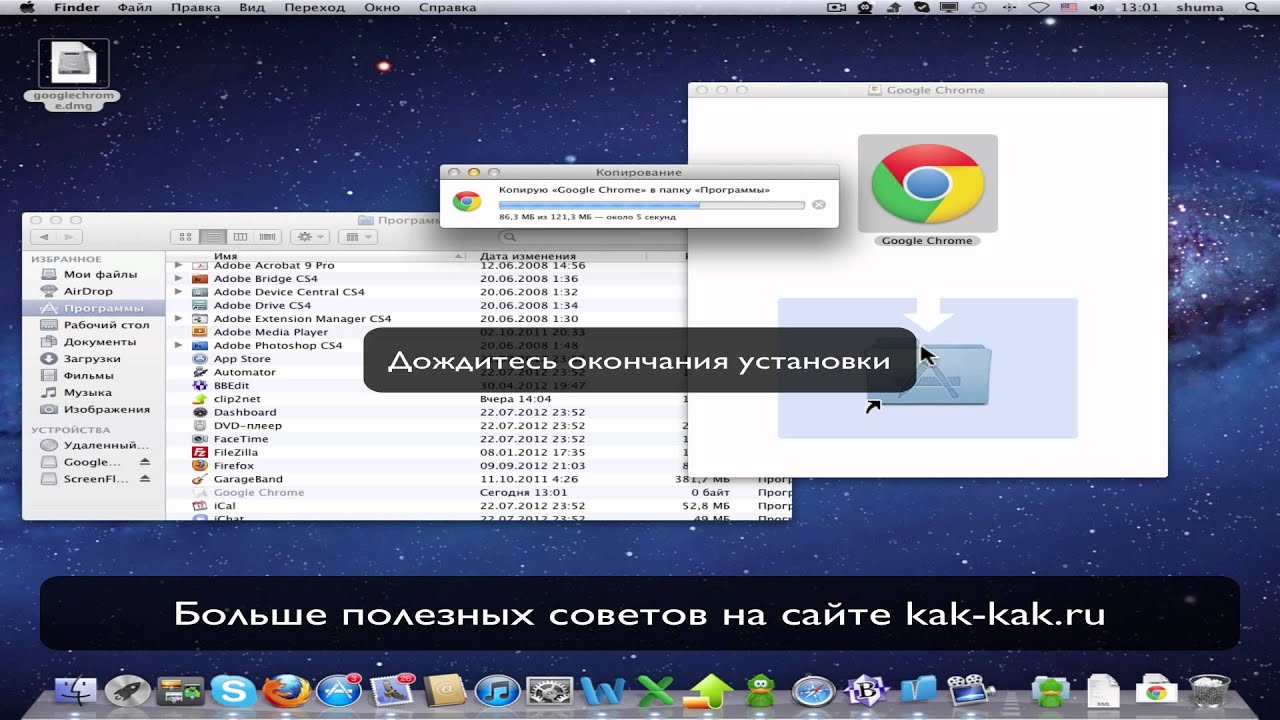Switch Finder to icon view
The width and height of the screenshot is (1280, 720).
pos(186,237)
